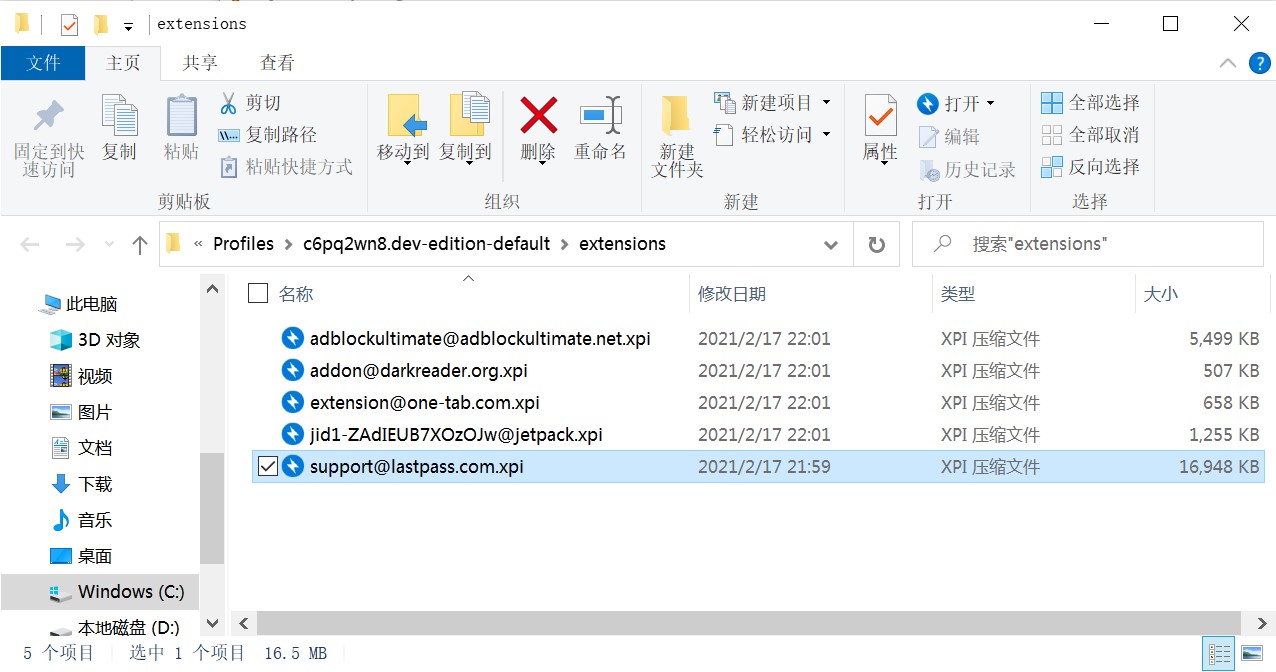Open the customize Quick Access Toolbar dropdown

pyautogui.click(x=128, y=25)
